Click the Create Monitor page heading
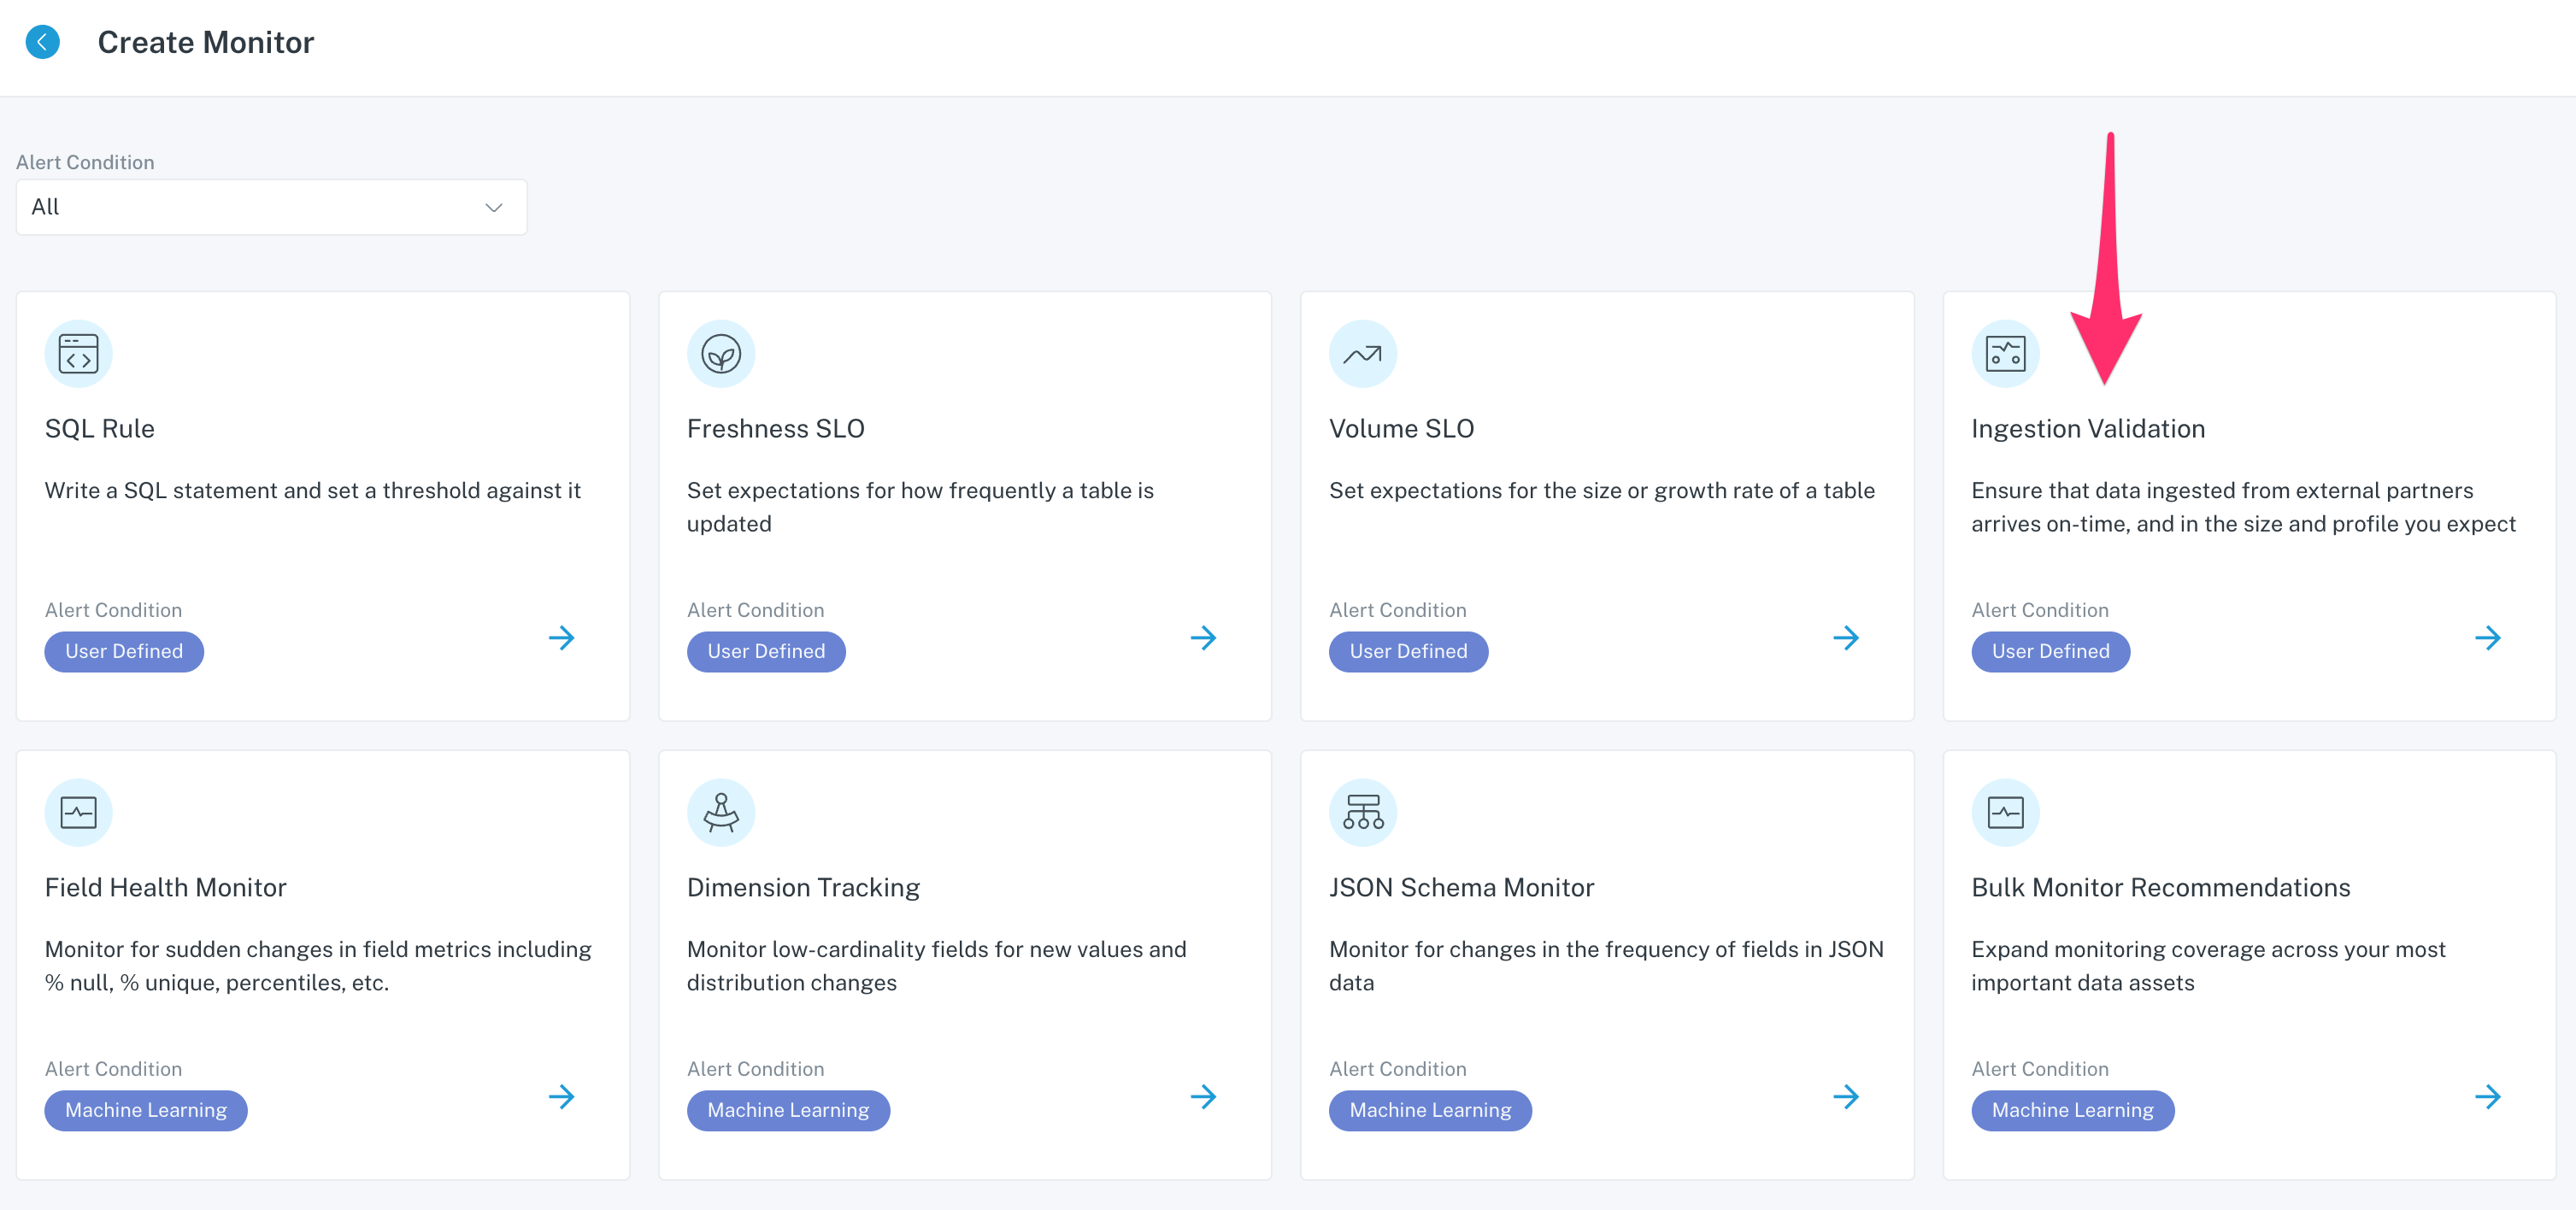Viewport: 2576px width, 1210px height. (x=206, y=43)
